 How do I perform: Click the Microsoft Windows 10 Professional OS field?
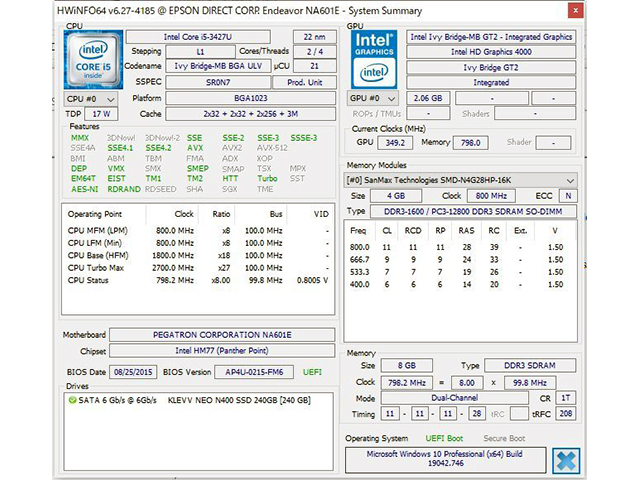click(445, 459)
